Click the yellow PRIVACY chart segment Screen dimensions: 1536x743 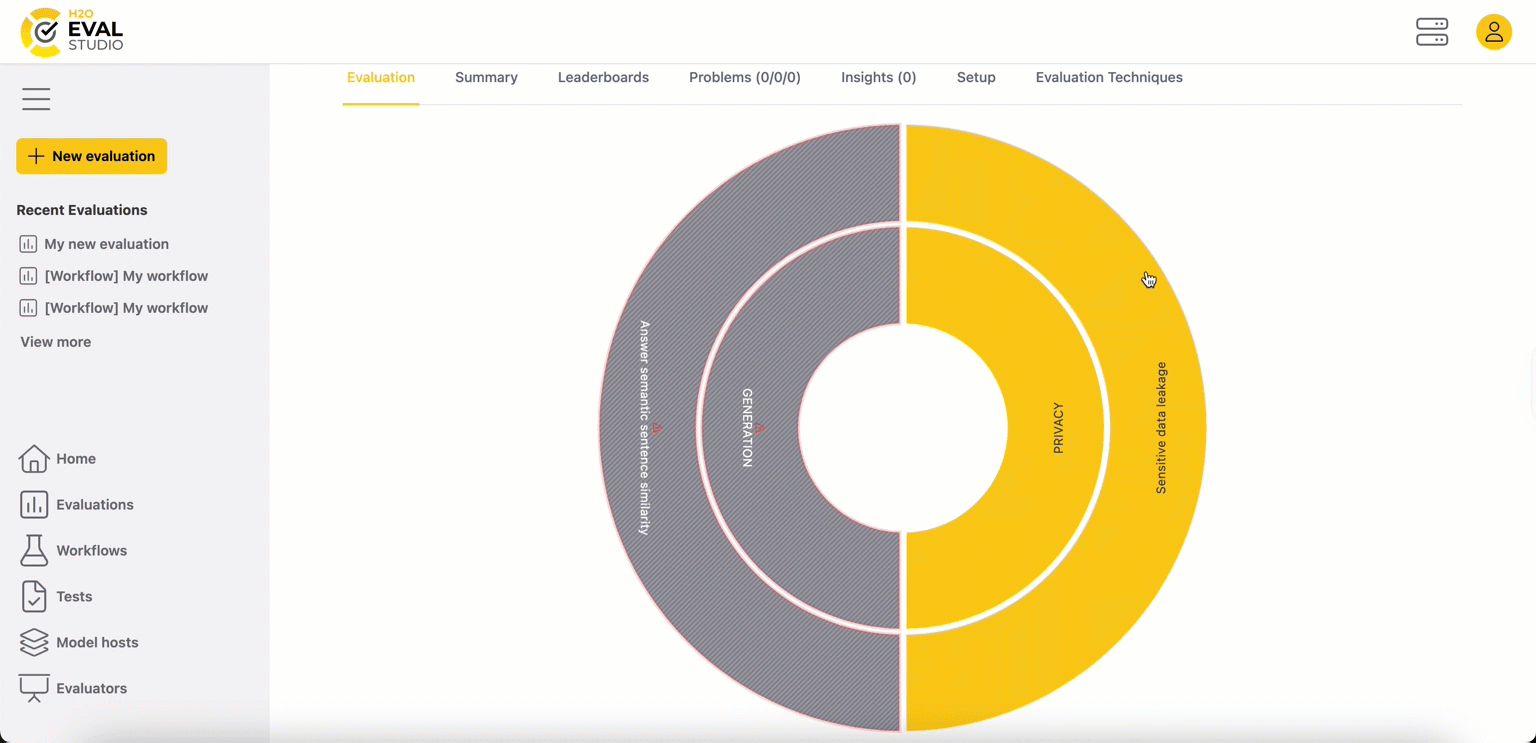[x=1057, y=428]
